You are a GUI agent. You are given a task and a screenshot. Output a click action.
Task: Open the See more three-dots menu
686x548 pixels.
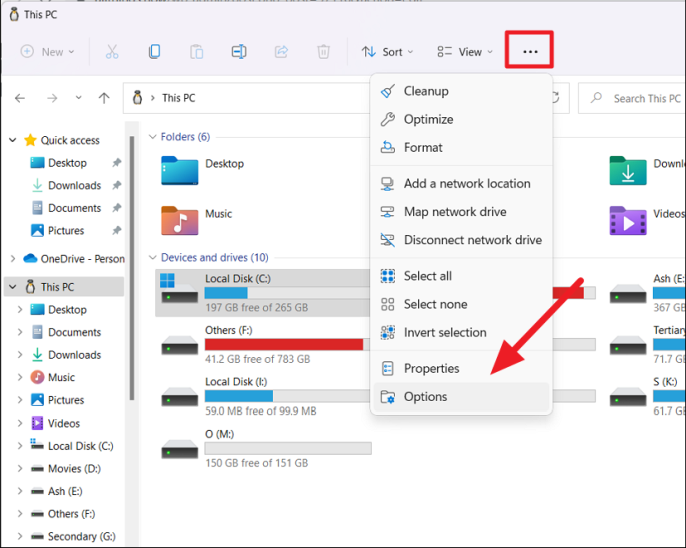pos(530,52)
